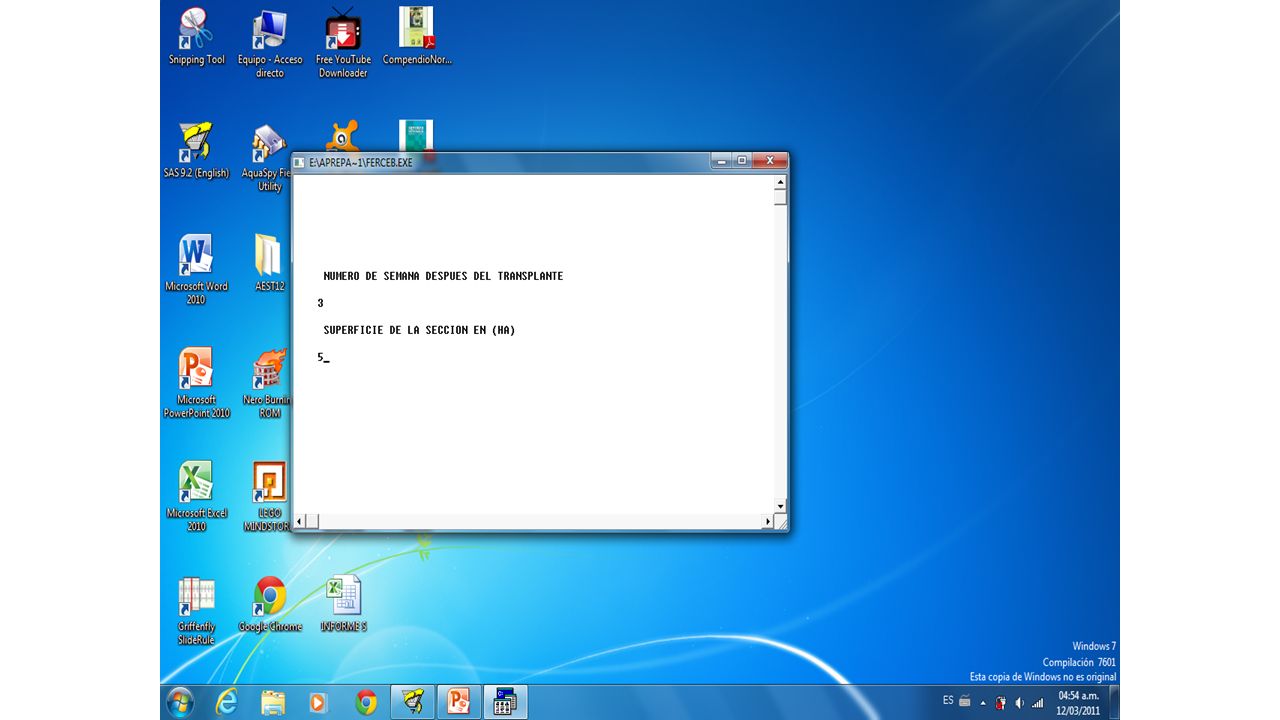This screenshot has width=1280, height=720.
Task: Click the entered value '5' in console
Action: (320, 357)
